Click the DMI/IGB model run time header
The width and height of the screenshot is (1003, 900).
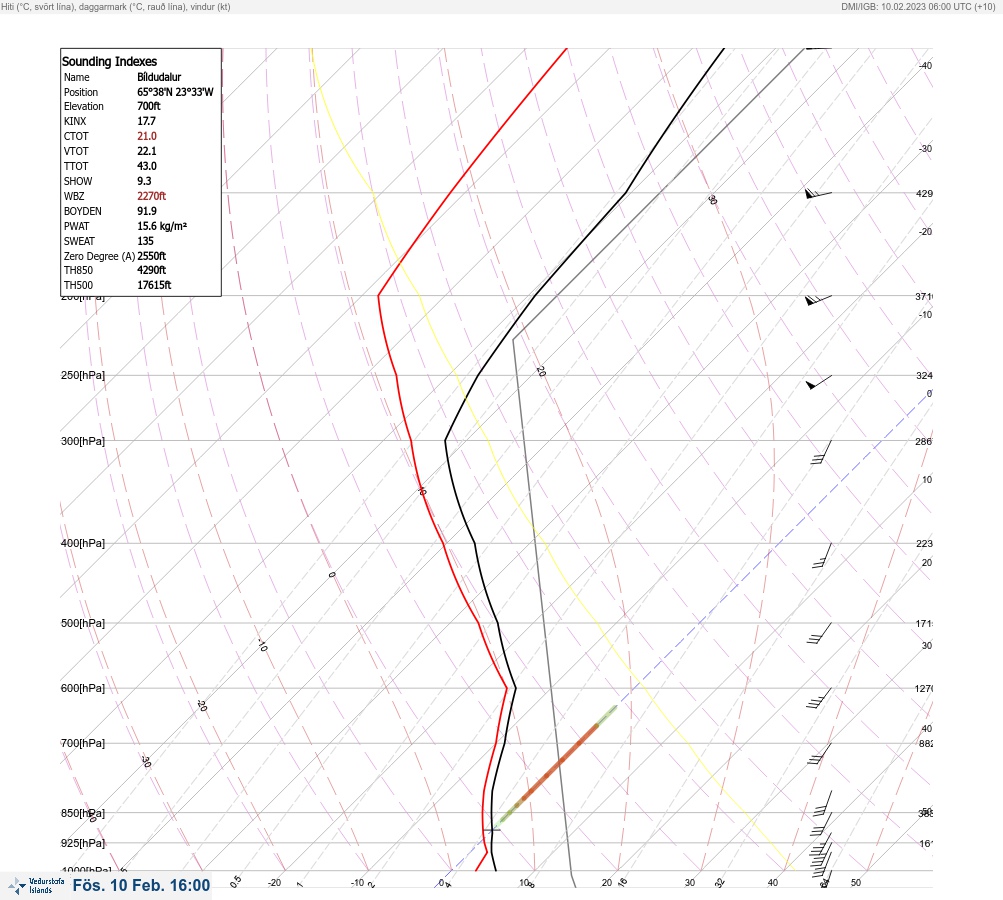point(919,6)
